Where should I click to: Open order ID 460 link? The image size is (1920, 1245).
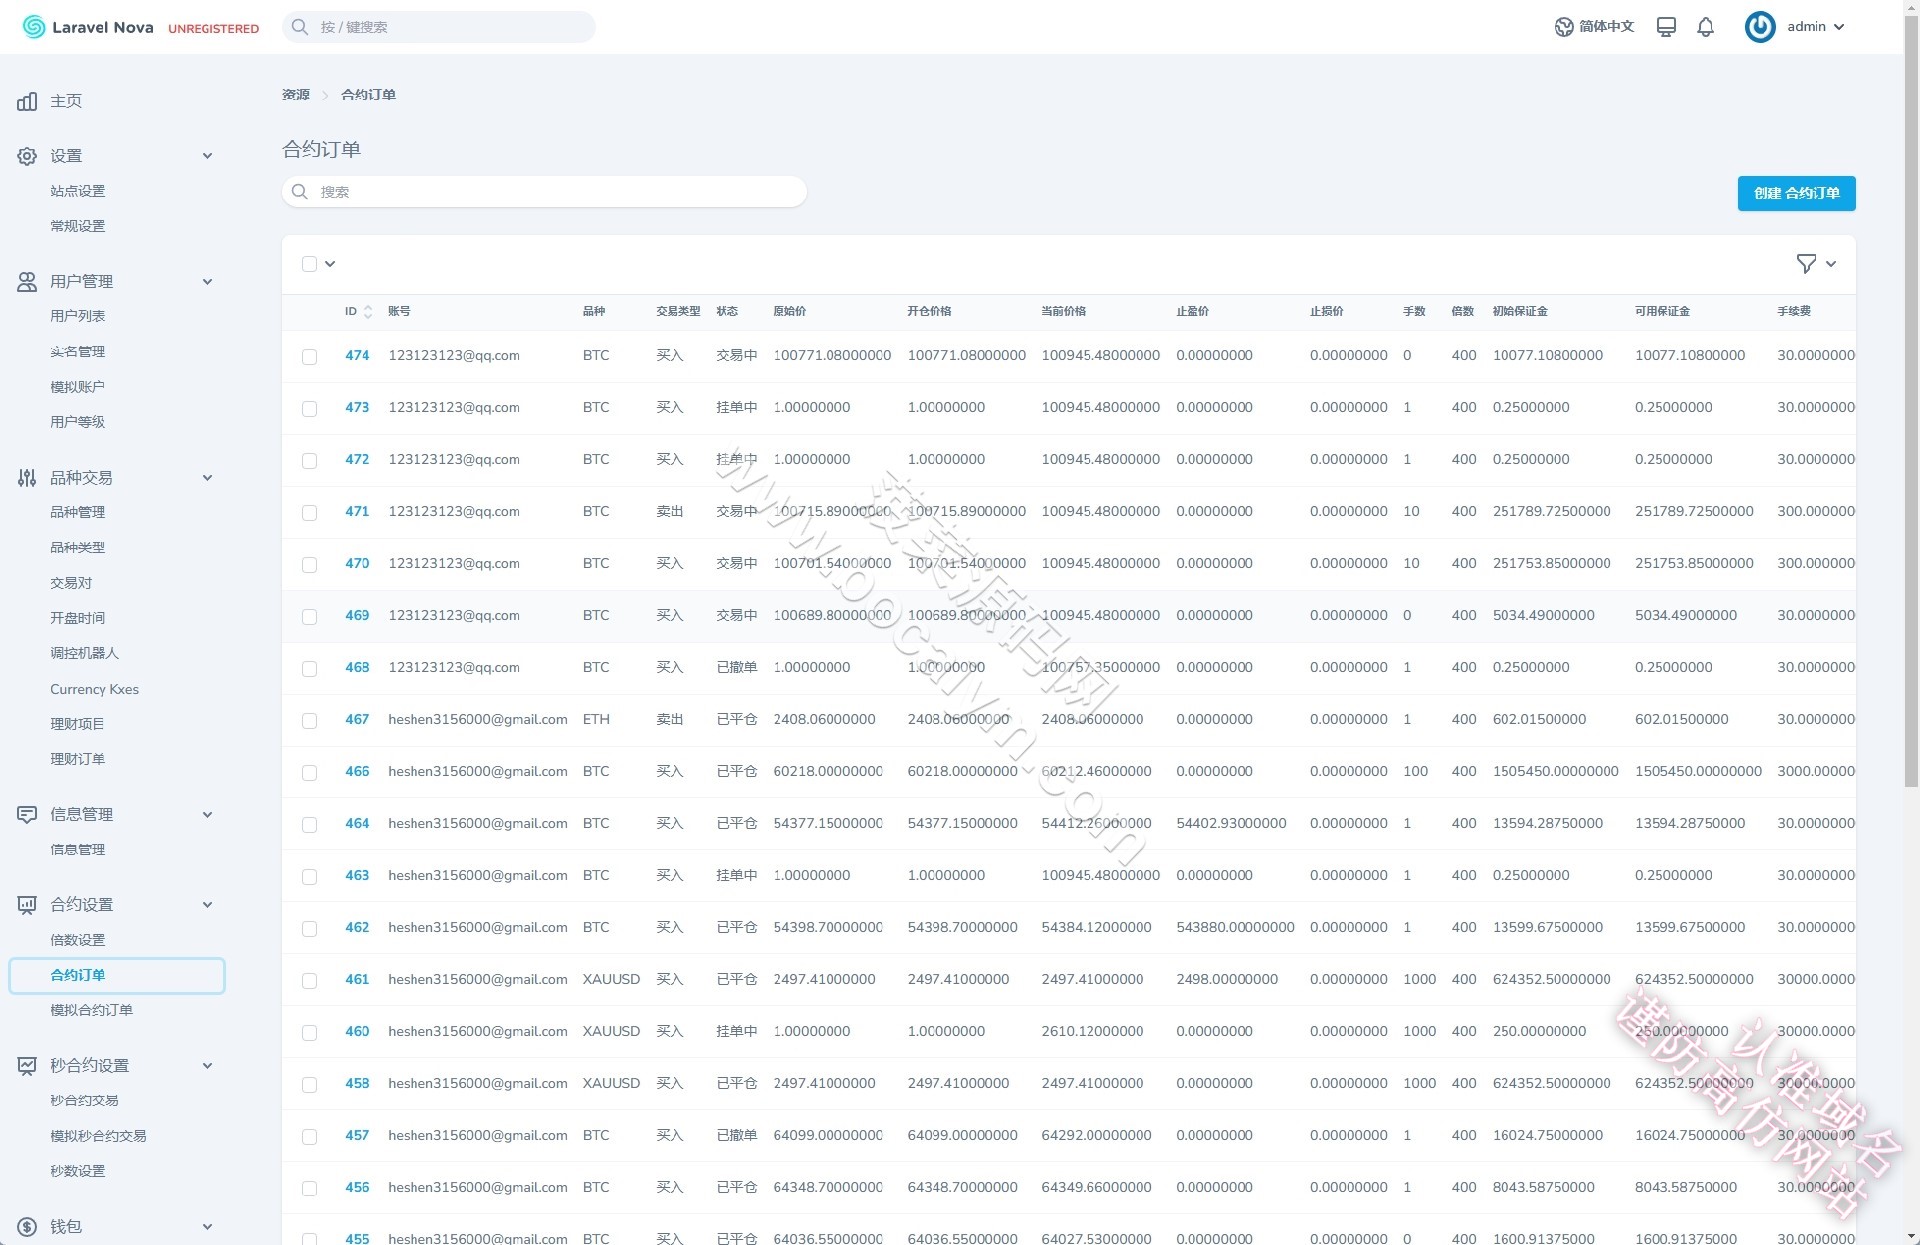coord(357,1031)
